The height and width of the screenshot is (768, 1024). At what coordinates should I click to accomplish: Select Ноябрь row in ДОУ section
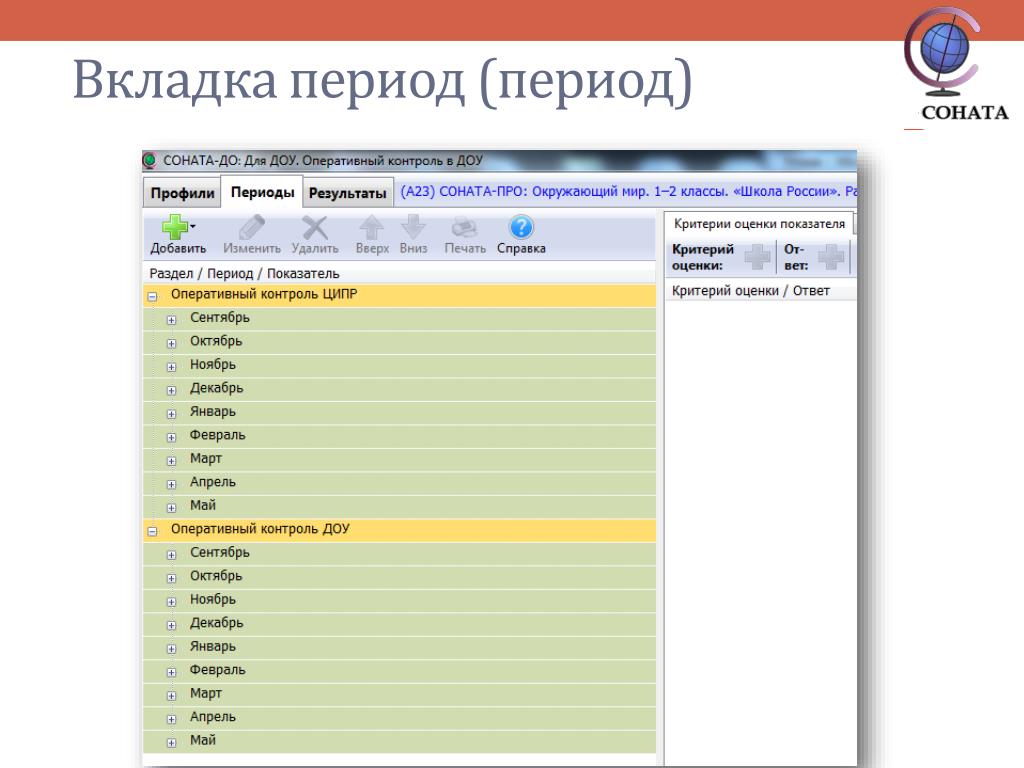(x=399, y=600)
